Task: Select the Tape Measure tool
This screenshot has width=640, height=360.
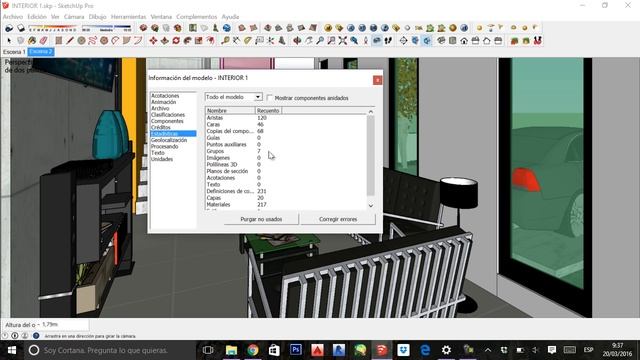Action: [225, 40]
